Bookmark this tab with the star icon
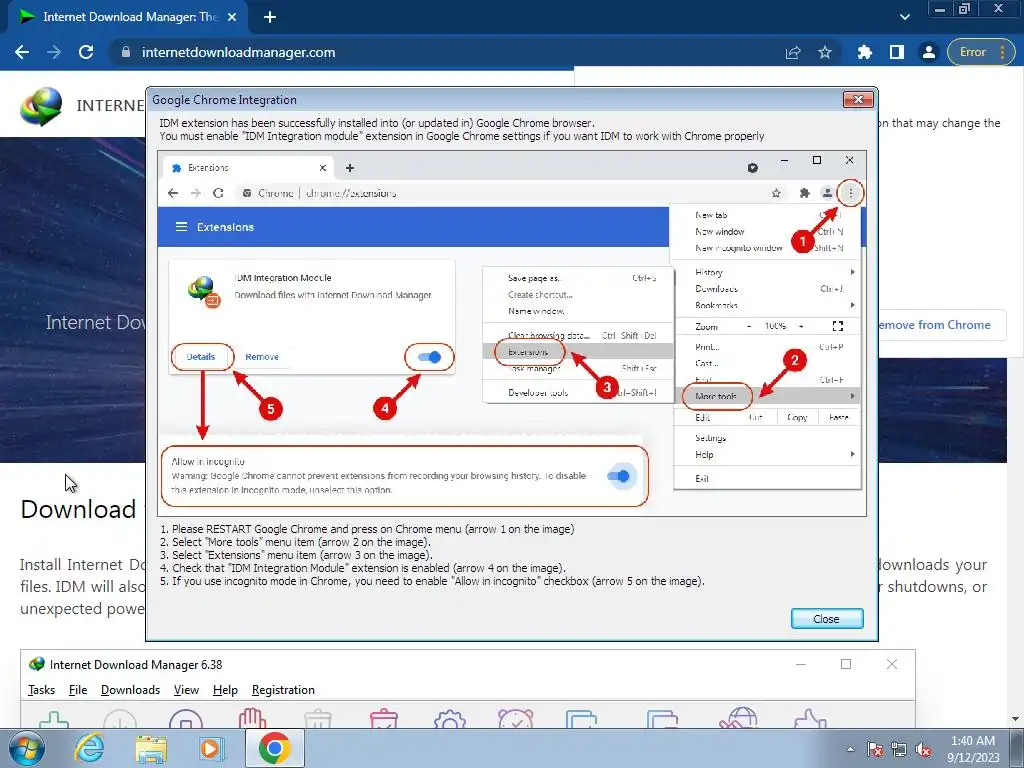This screenshot has height=768, width=1024. (825, 52)
